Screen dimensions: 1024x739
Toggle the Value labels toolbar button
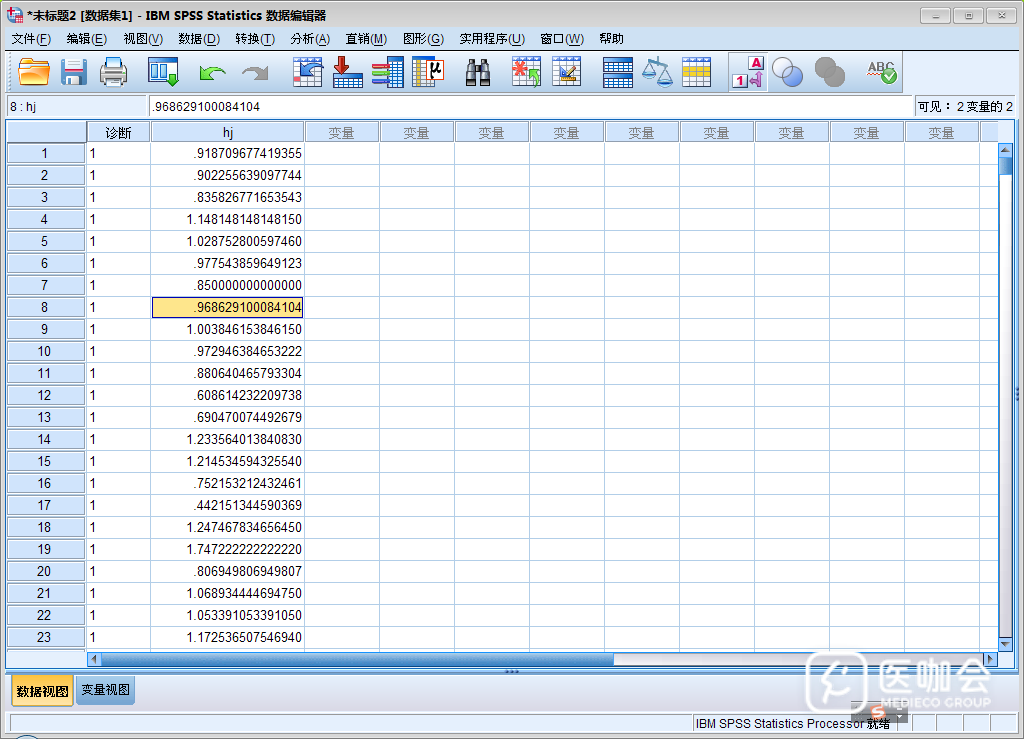[748, 72]
